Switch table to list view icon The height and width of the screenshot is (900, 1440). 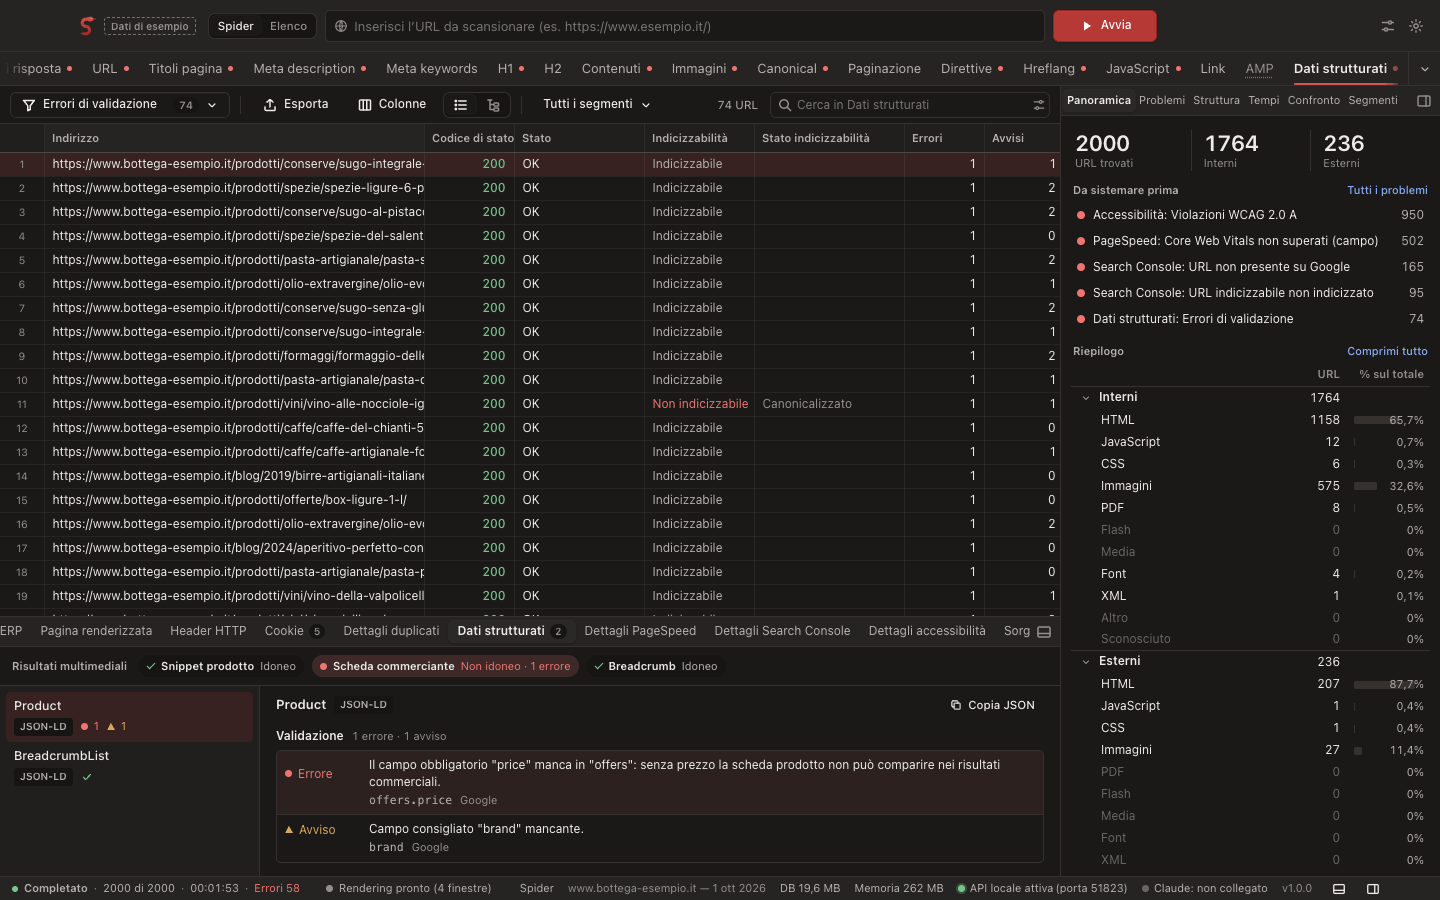[x=460, y=105]
